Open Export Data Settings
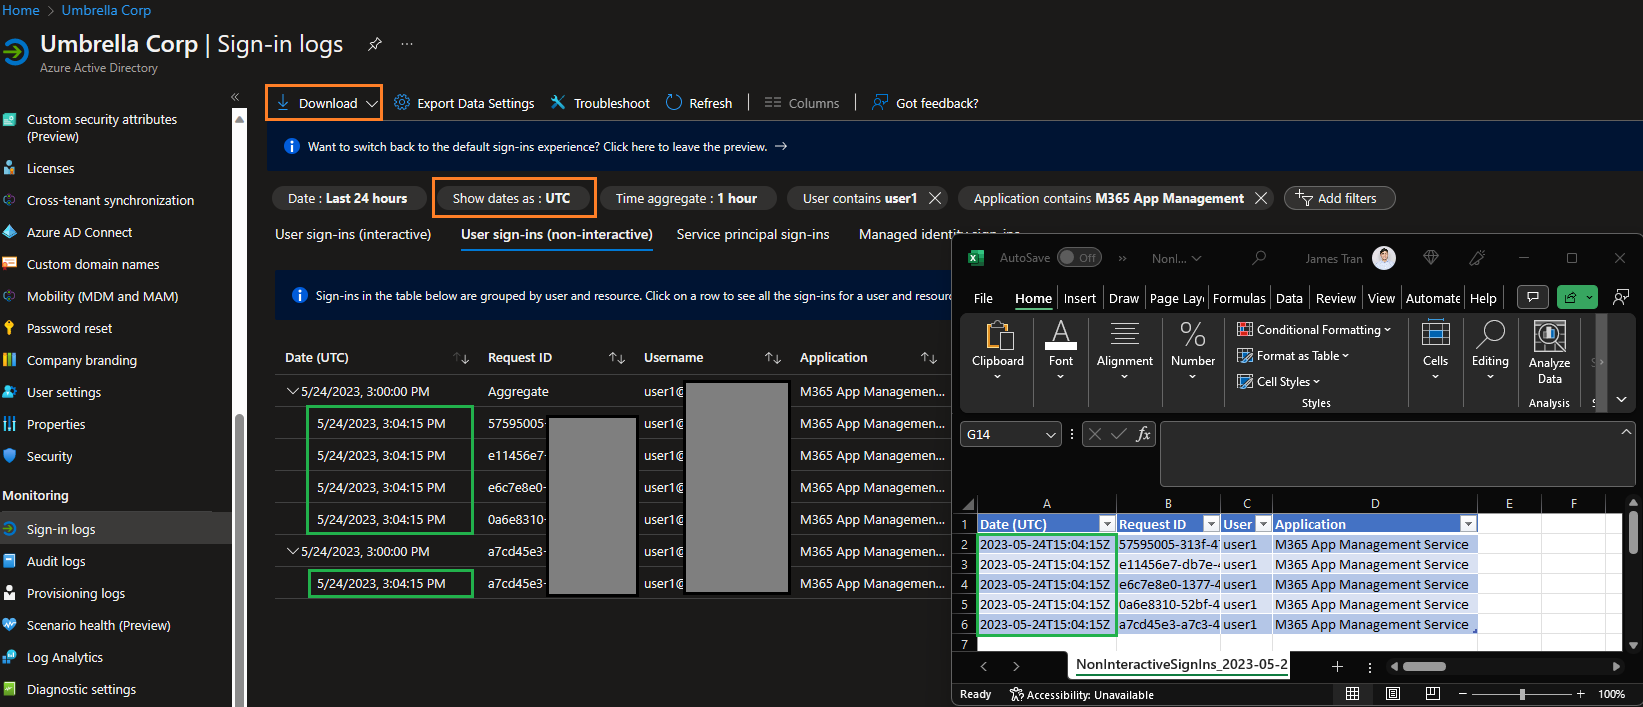This screenshot has width=1643, height=707. click(464, 103)
